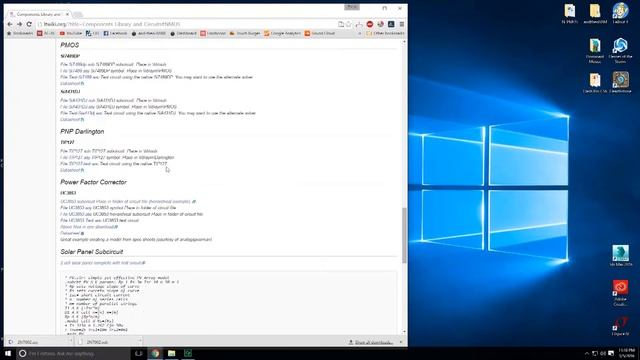Open the Sound Cloud bookmark
This screenshot has height=360, width=640.
pyautogui.click(x=320, y=33)
